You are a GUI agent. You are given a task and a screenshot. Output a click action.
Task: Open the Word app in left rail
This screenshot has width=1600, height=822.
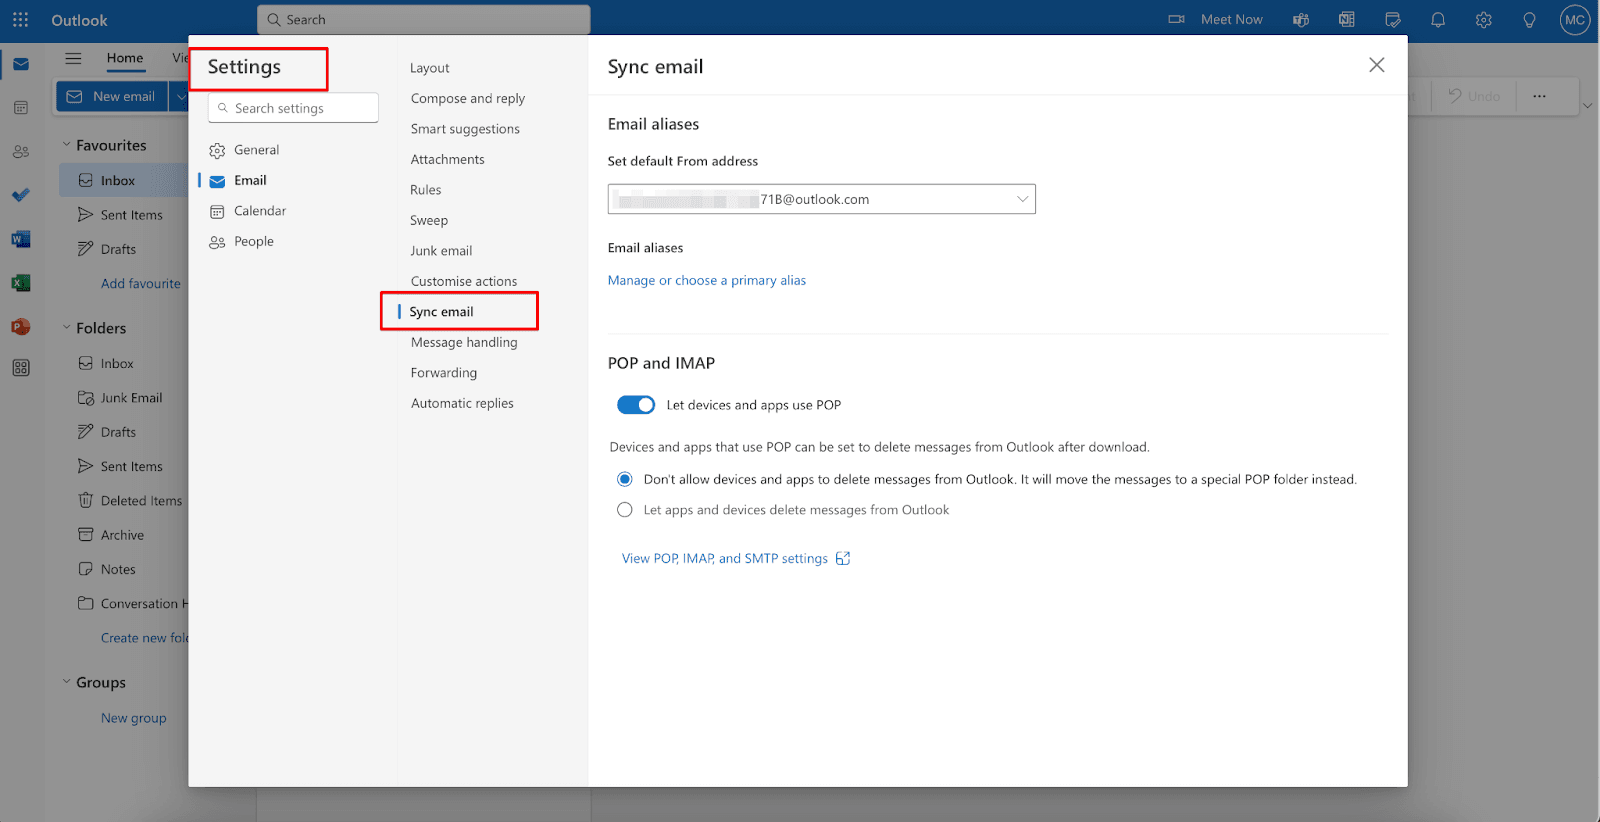point(20,239)
